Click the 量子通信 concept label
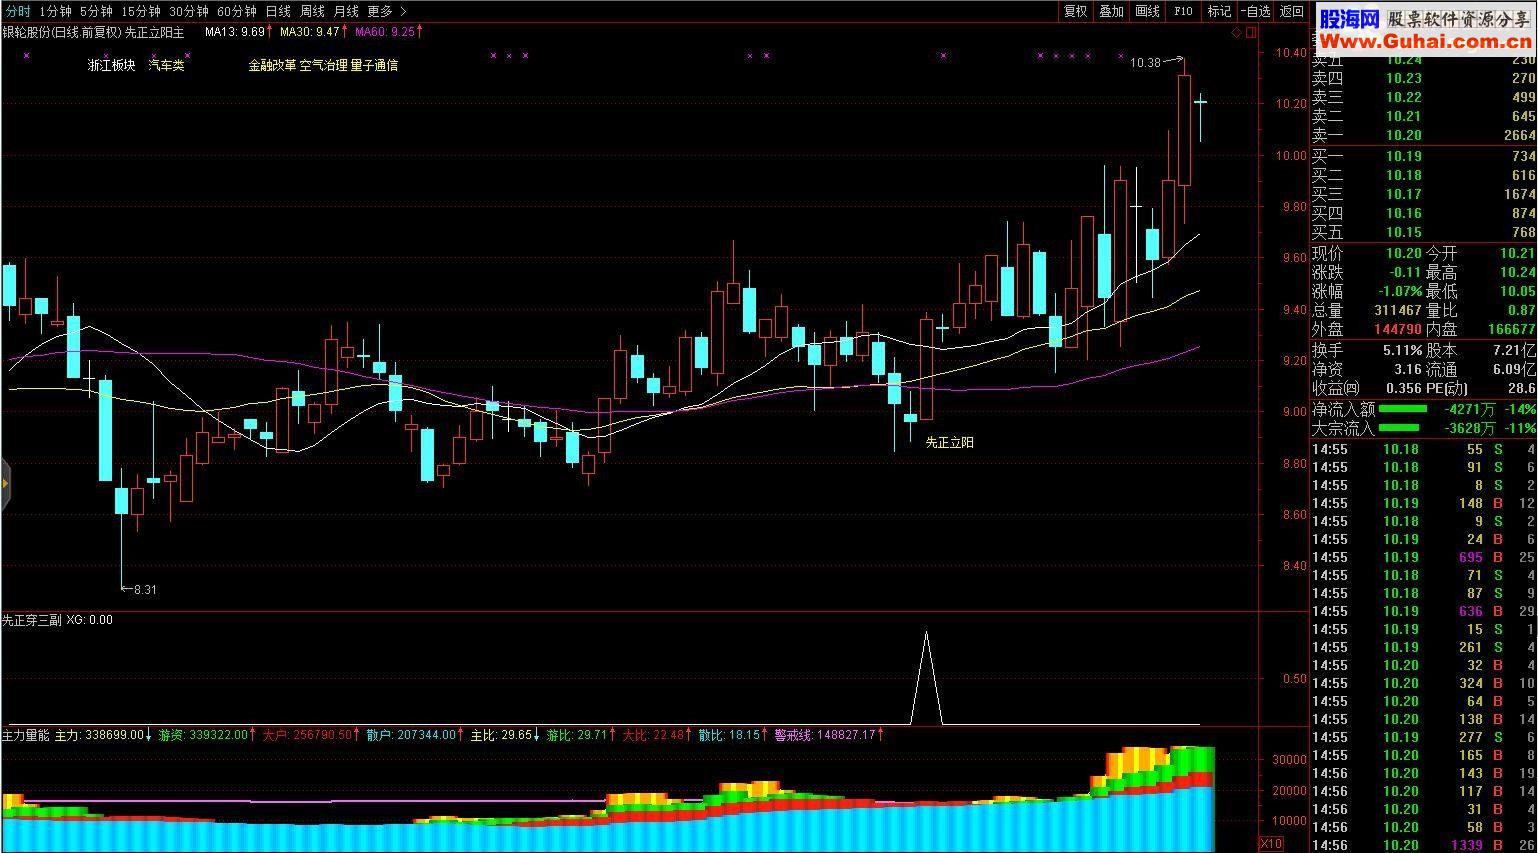1538x853 pixels. coord(374,65)
